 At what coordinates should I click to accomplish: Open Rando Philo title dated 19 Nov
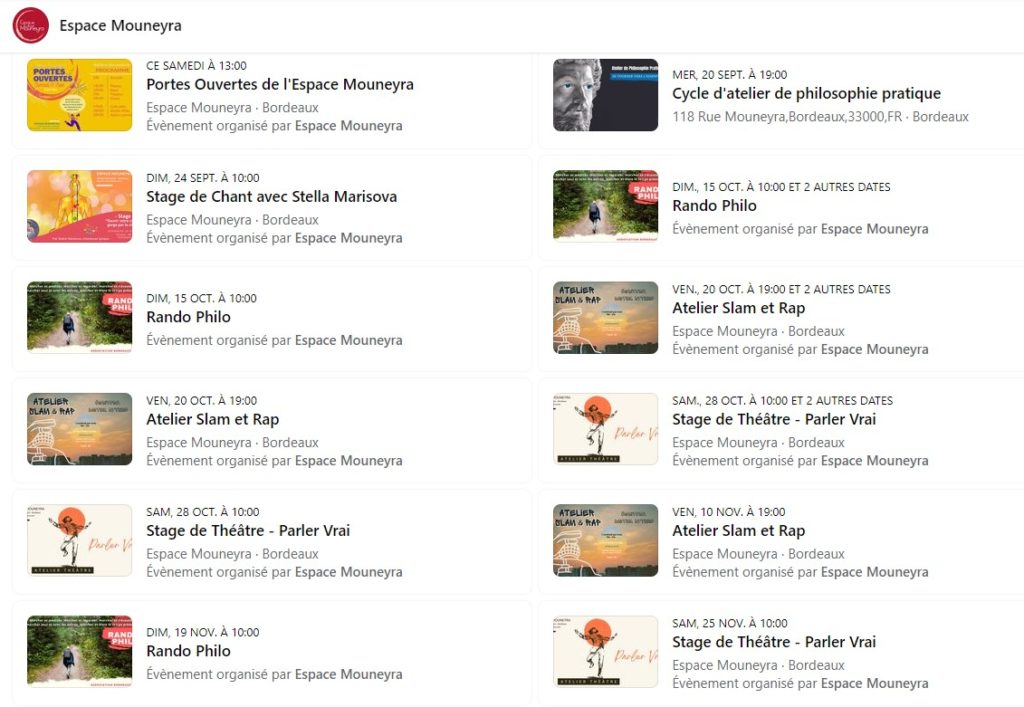(x=188, y=651)
